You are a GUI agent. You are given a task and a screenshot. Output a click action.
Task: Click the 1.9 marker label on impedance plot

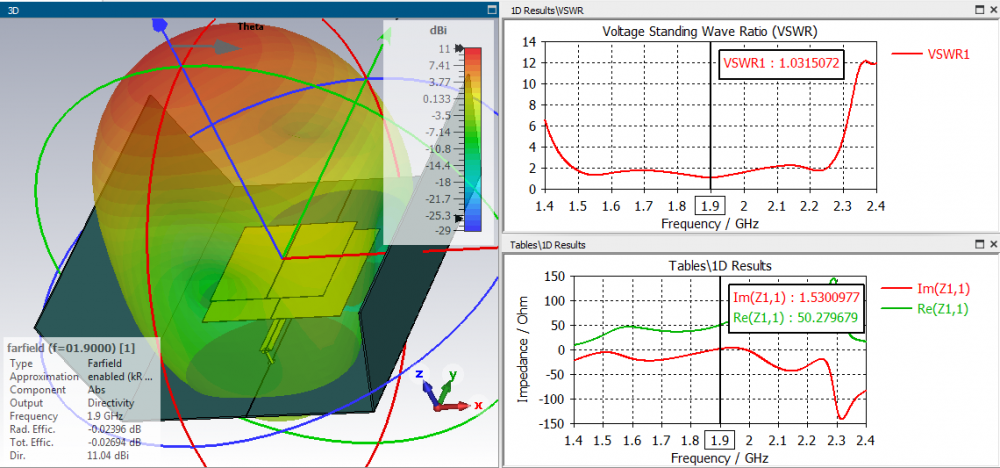[x=720, y=440]
